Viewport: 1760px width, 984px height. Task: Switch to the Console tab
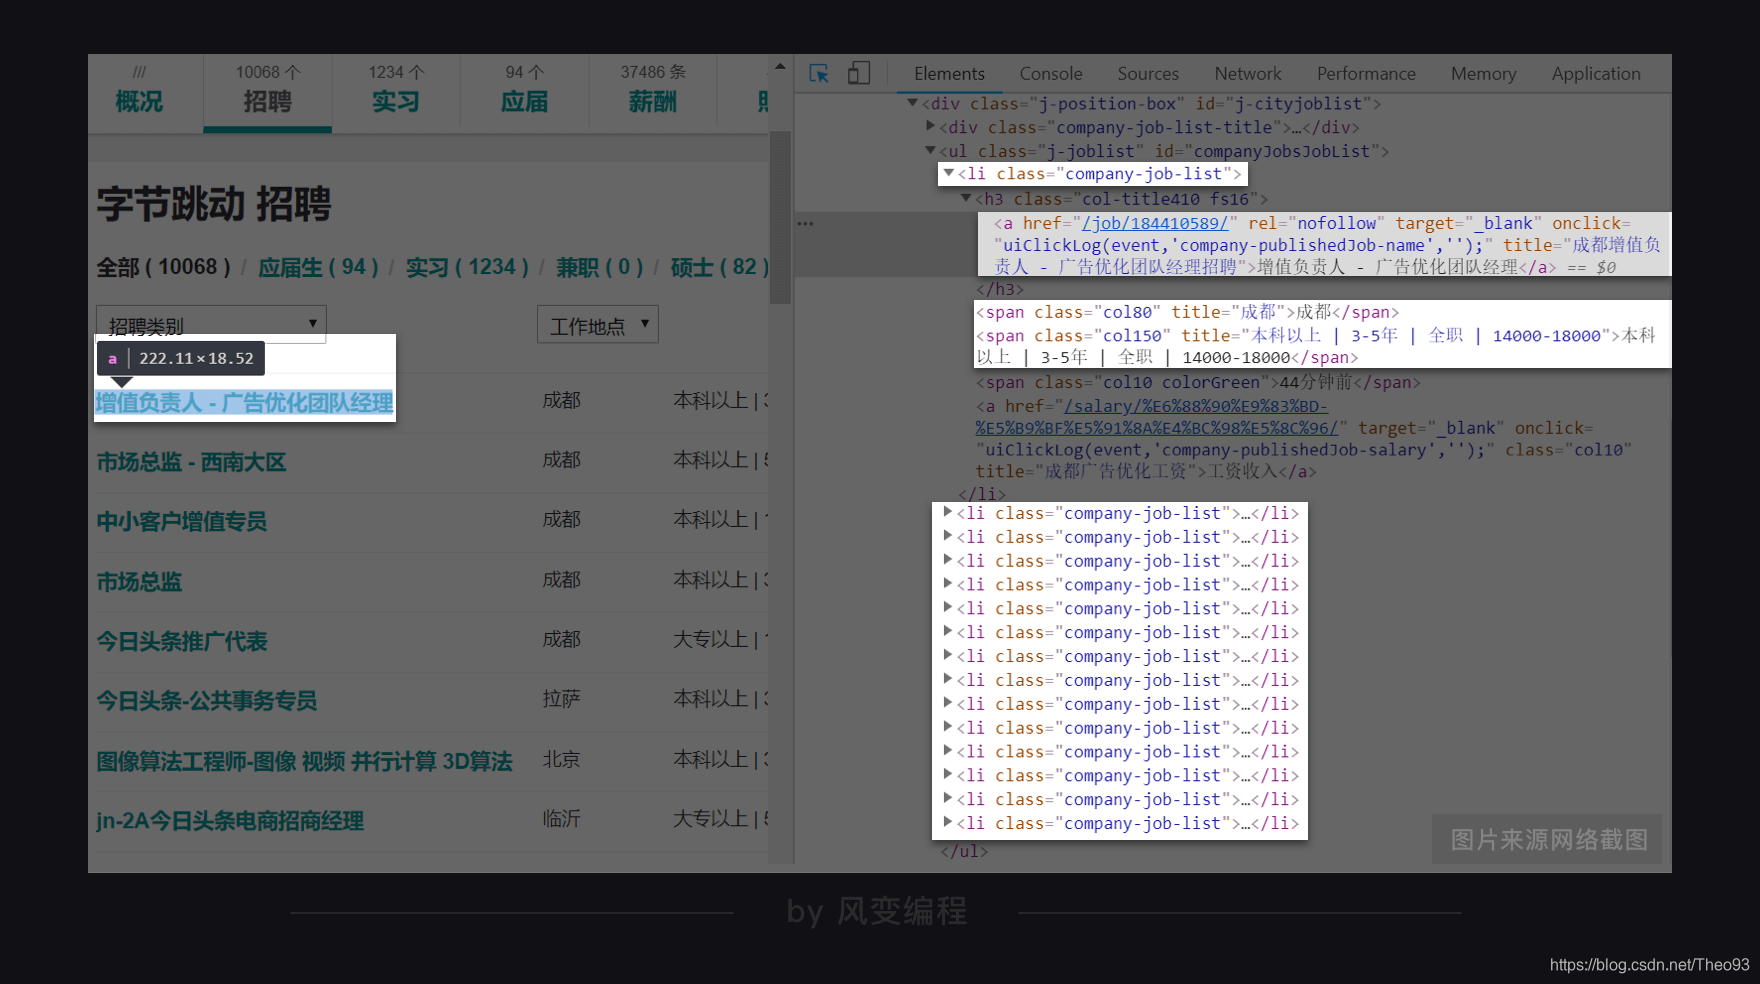tap(1051, 74)
